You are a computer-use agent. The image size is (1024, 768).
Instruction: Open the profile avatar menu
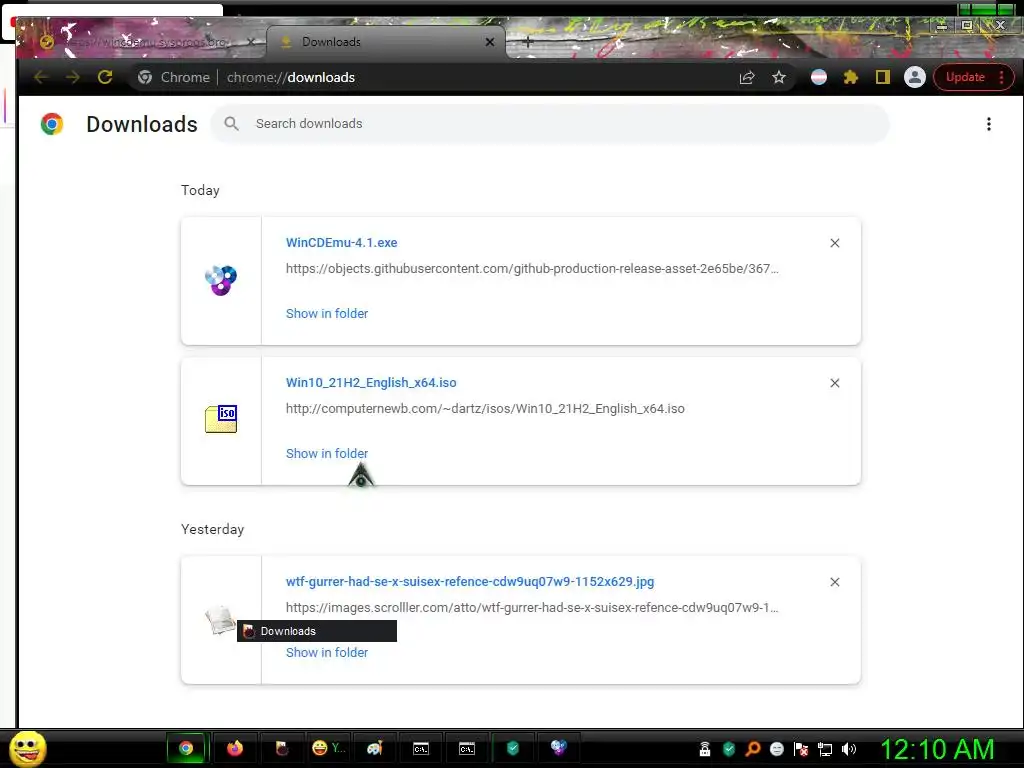914,77
